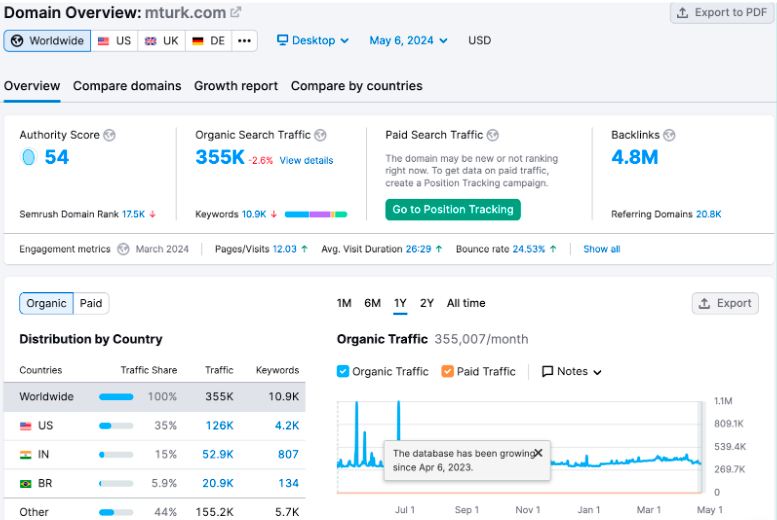The height and width of the screenshot is (520, 777).
Task: Open the May 6, 2024 date dropdown
Action: coord(408,41)
